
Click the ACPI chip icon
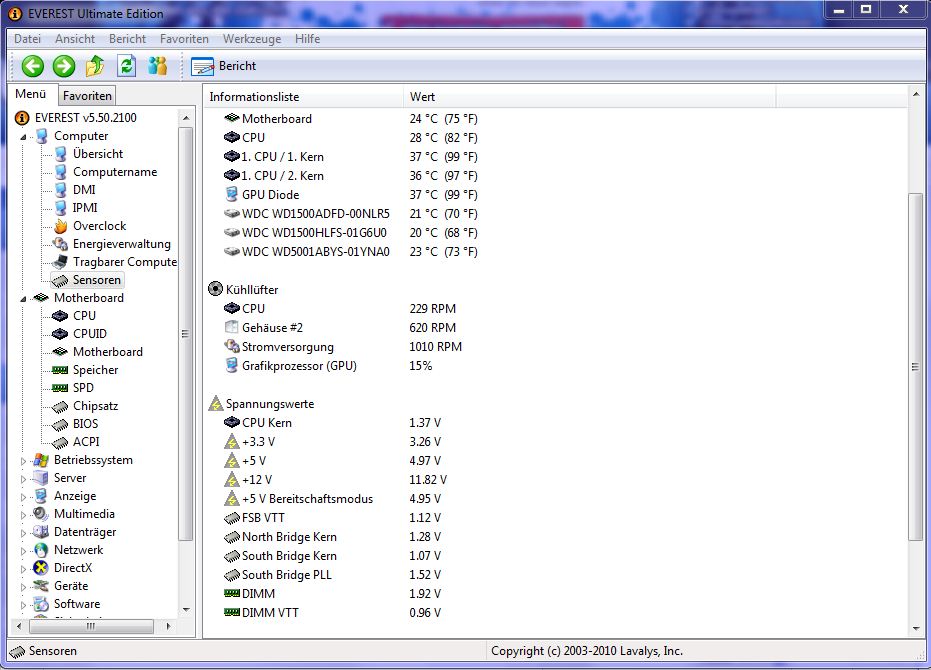pyautogui.click(x=61, y=442)
